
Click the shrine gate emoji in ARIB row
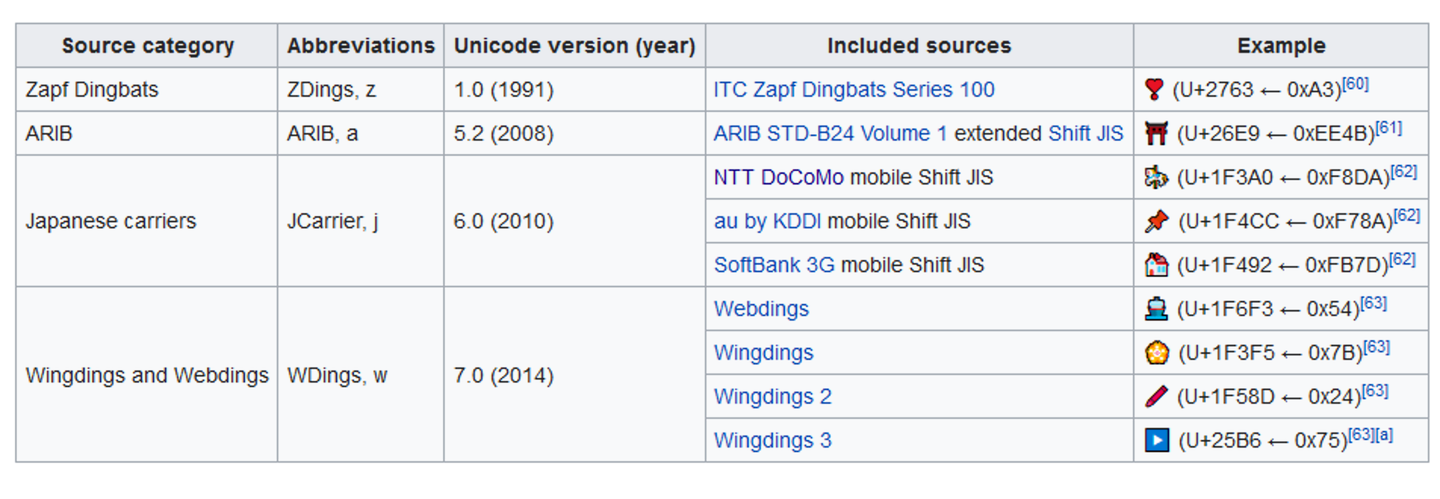pyautogui.click(x=1157, y=133)
